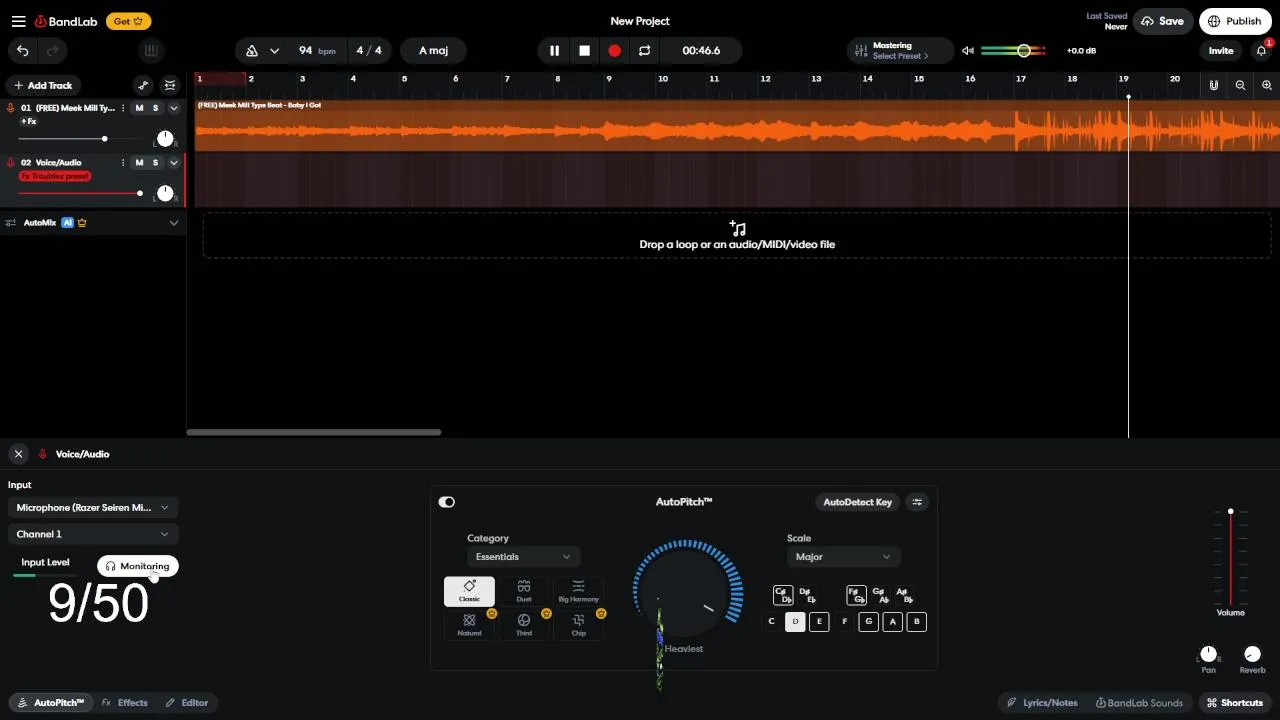Toggle the D note key
Viewport: 1280px width, 720px height.
coord(795,622)
